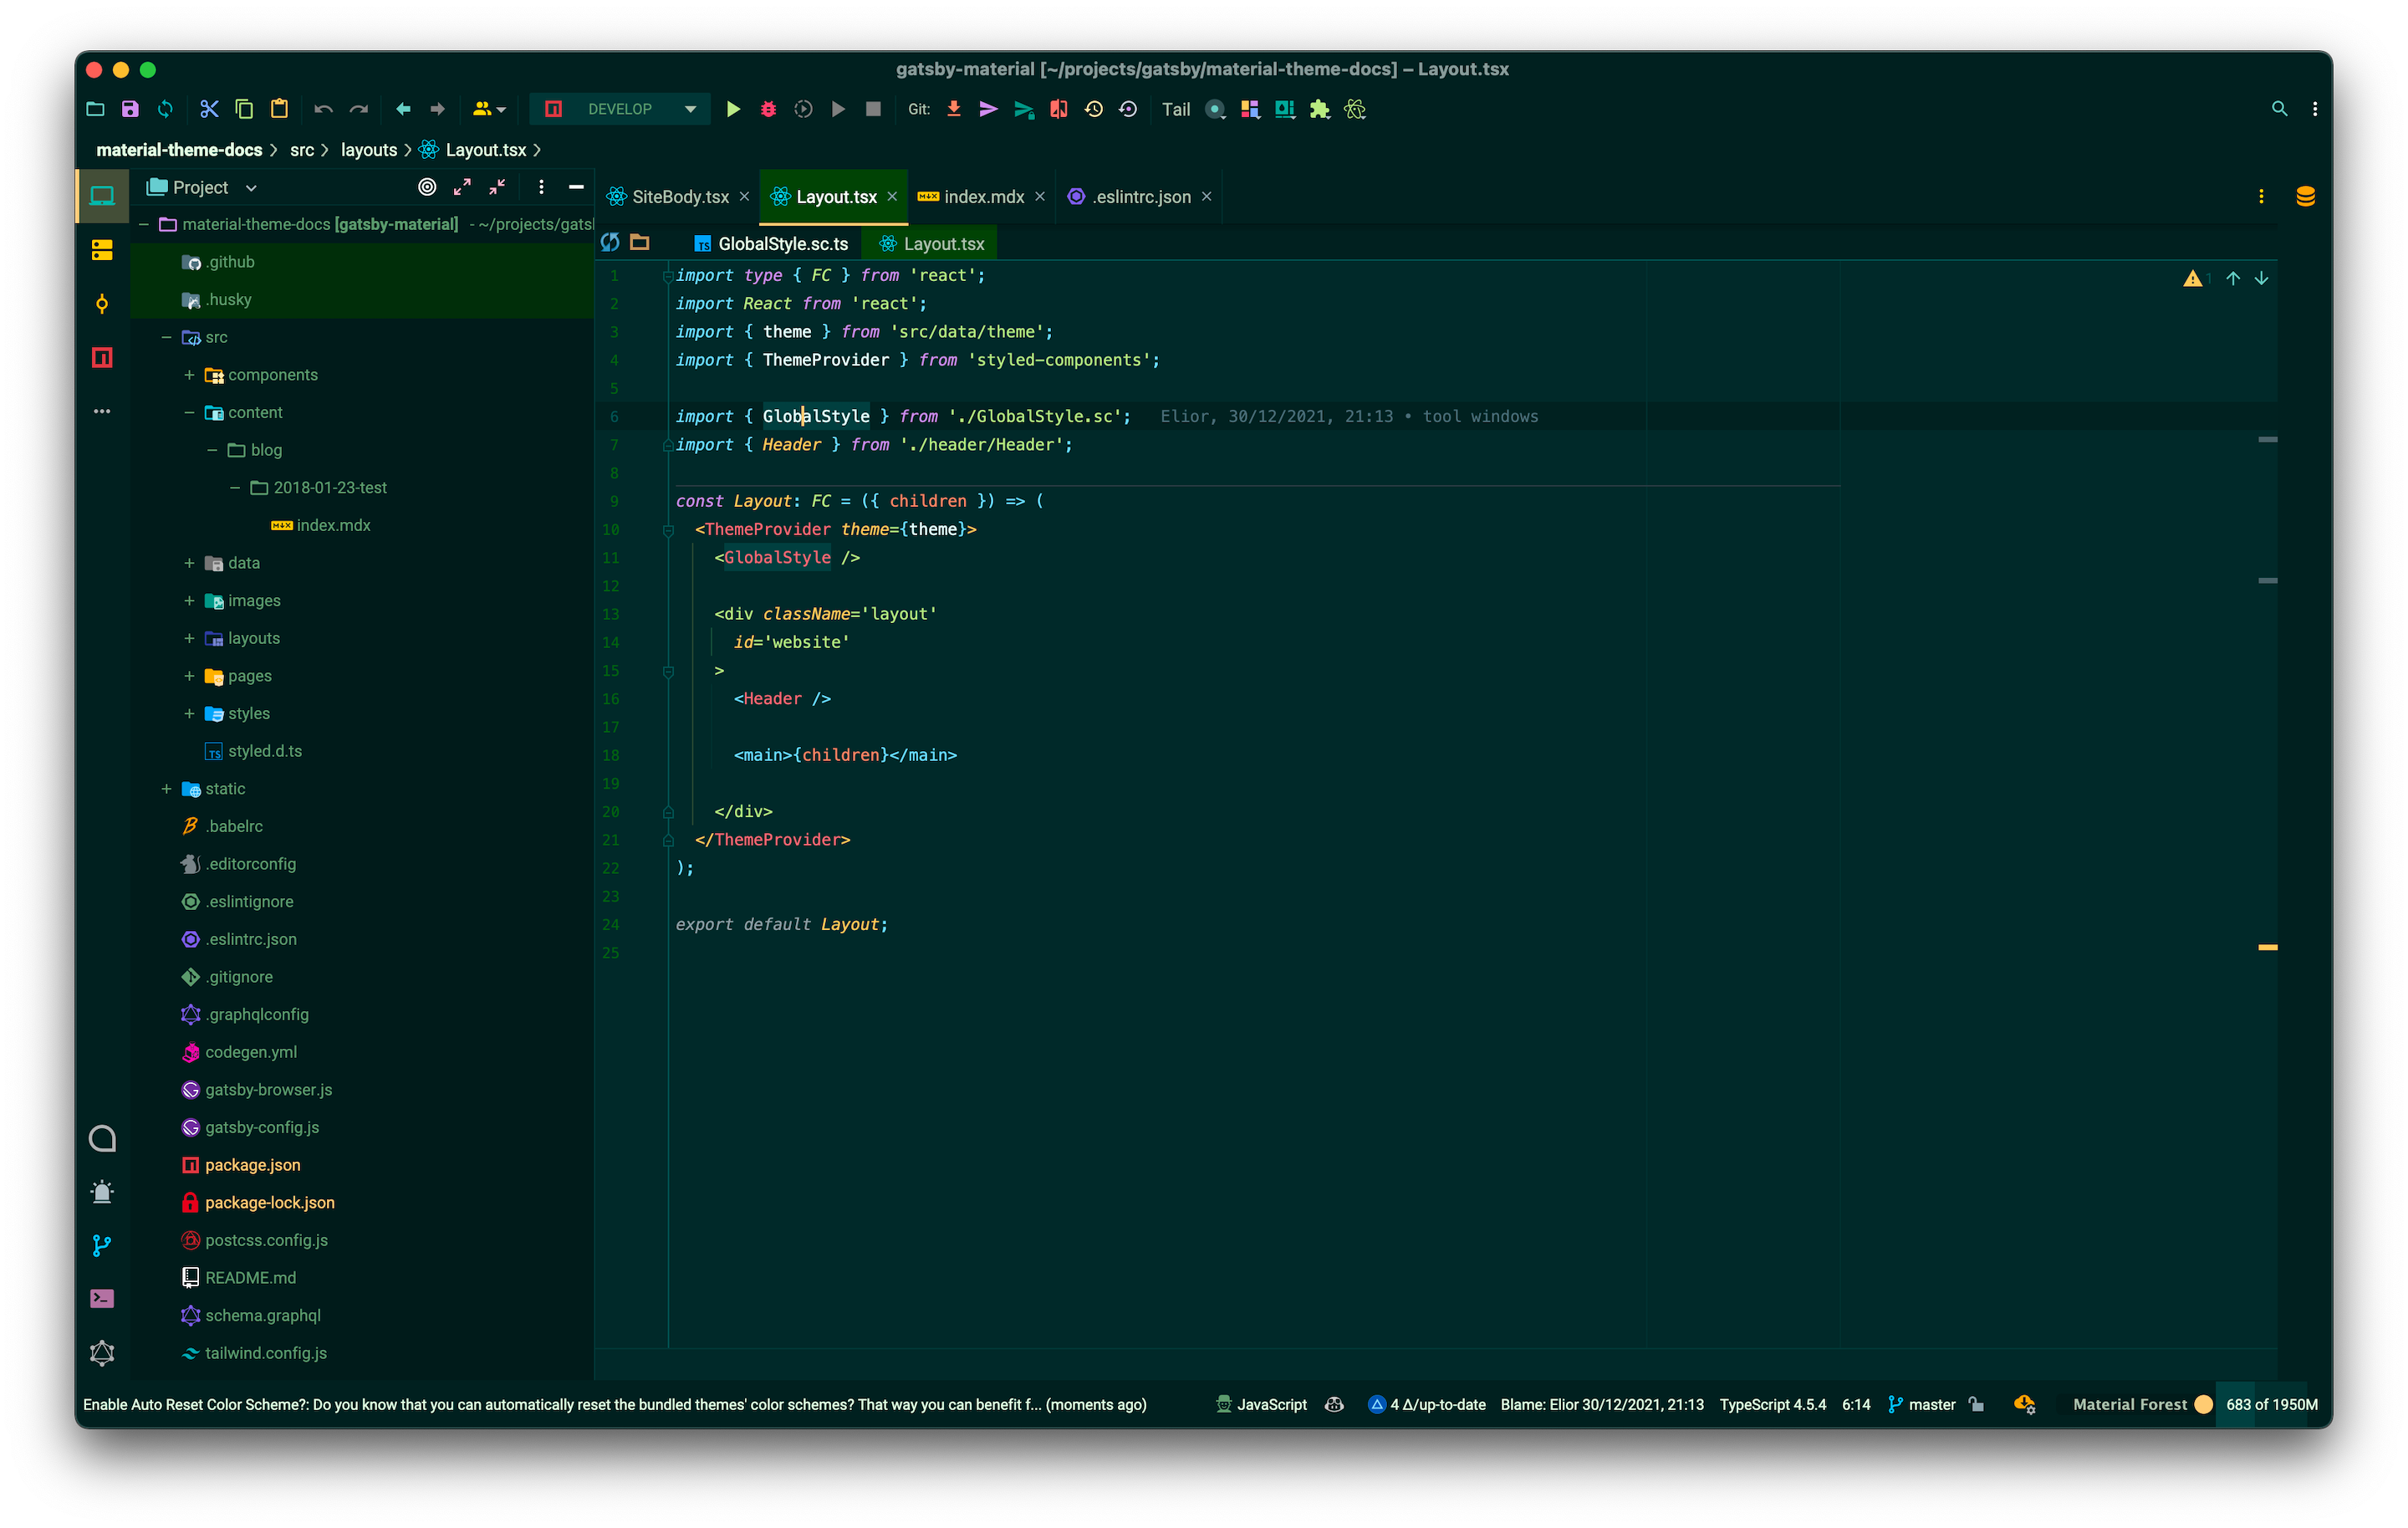Switch to the SiteBody.tsx tab

pos(678,196)
